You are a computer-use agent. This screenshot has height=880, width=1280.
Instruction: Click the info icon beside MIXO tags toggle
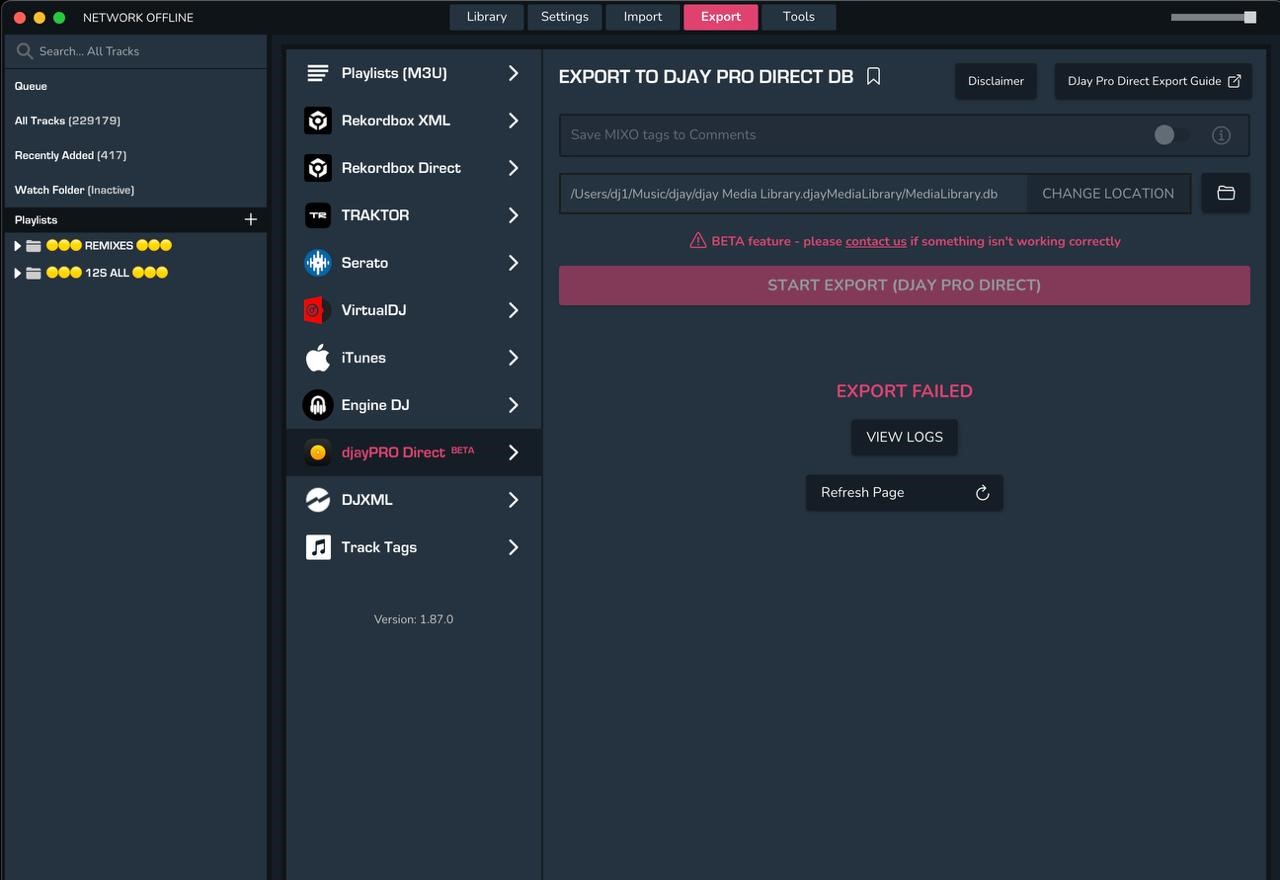pyautogui.click(x=1221, y=135)
